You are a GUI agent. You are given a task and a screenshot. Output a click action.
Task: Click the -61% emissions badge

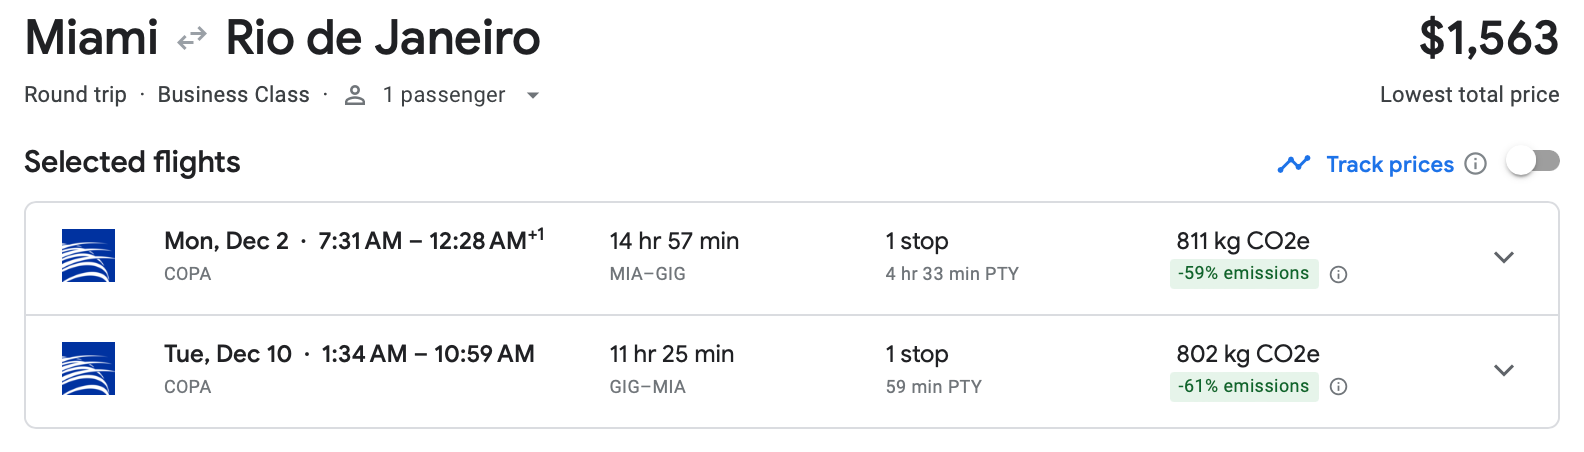[x=1243, y=386]
